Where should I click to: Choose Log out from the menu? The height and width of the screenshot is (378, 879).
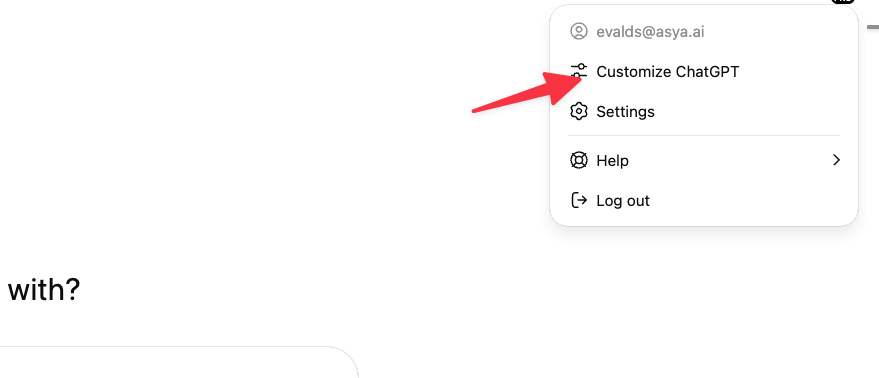click(704, 200)
